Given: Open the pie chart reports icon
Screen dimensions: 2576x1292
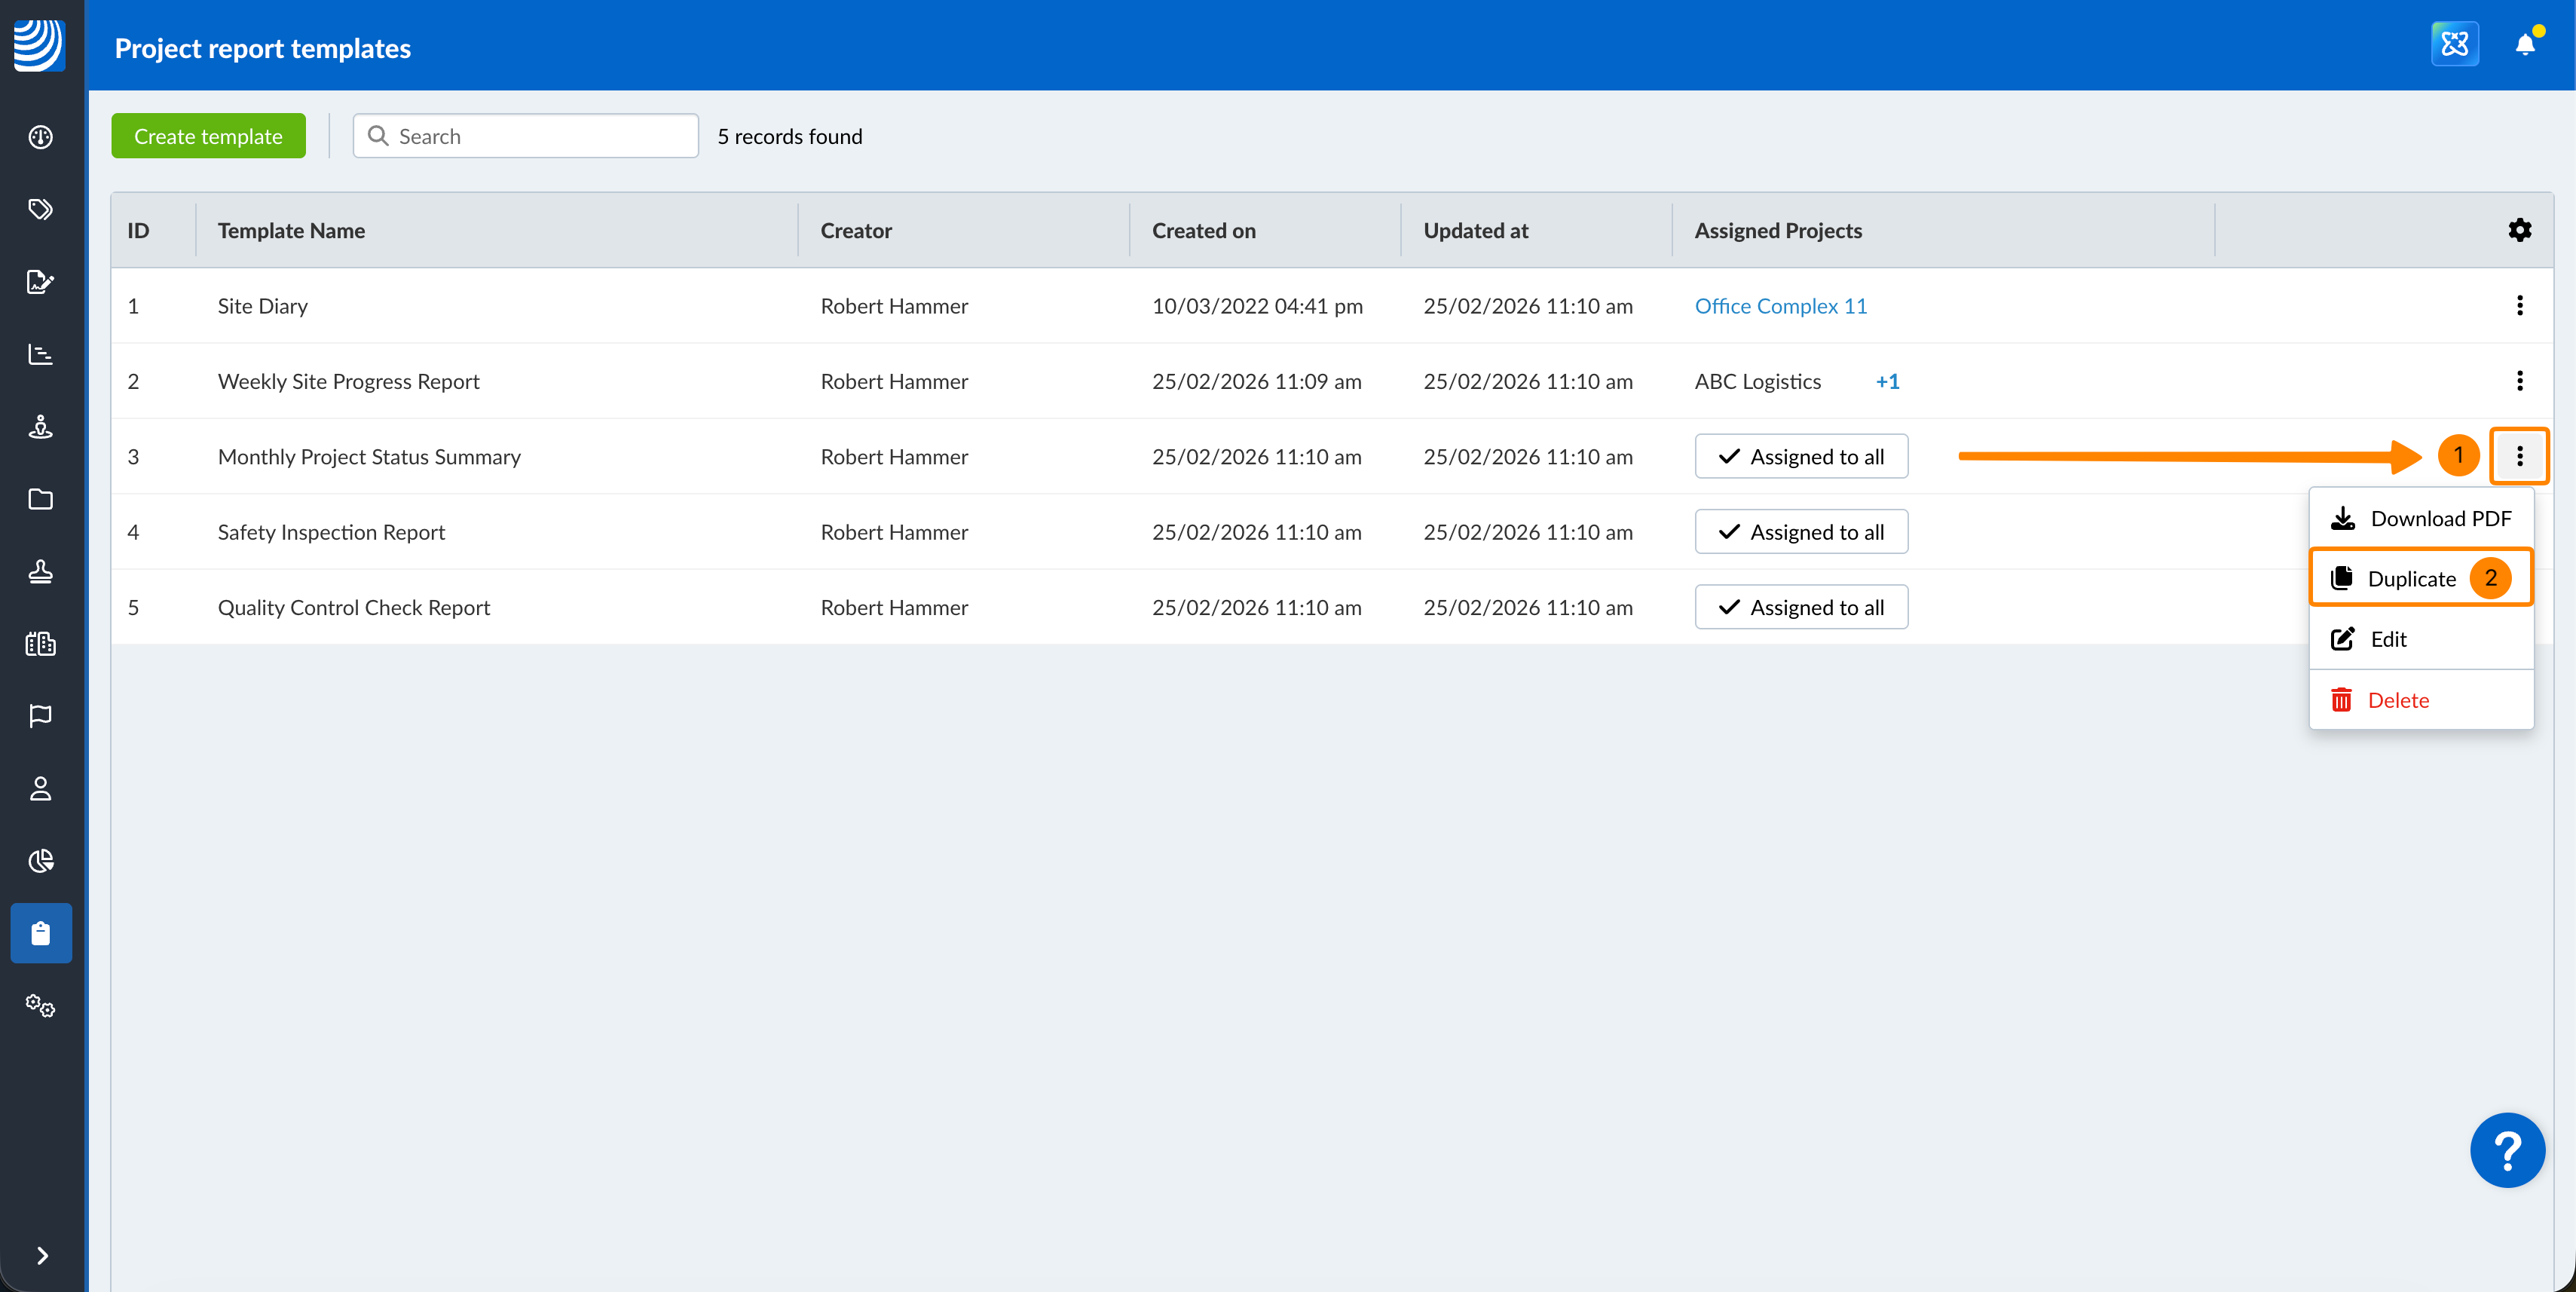Looking at the screenshot, I should 40,861.
